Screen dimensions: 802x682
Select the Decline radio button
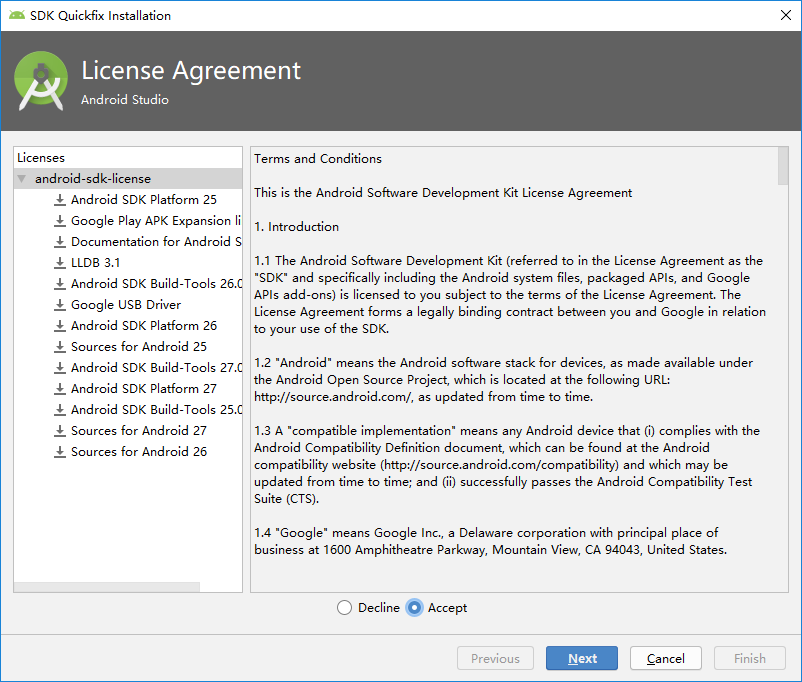pyautogui.click(x=344, y=607)
